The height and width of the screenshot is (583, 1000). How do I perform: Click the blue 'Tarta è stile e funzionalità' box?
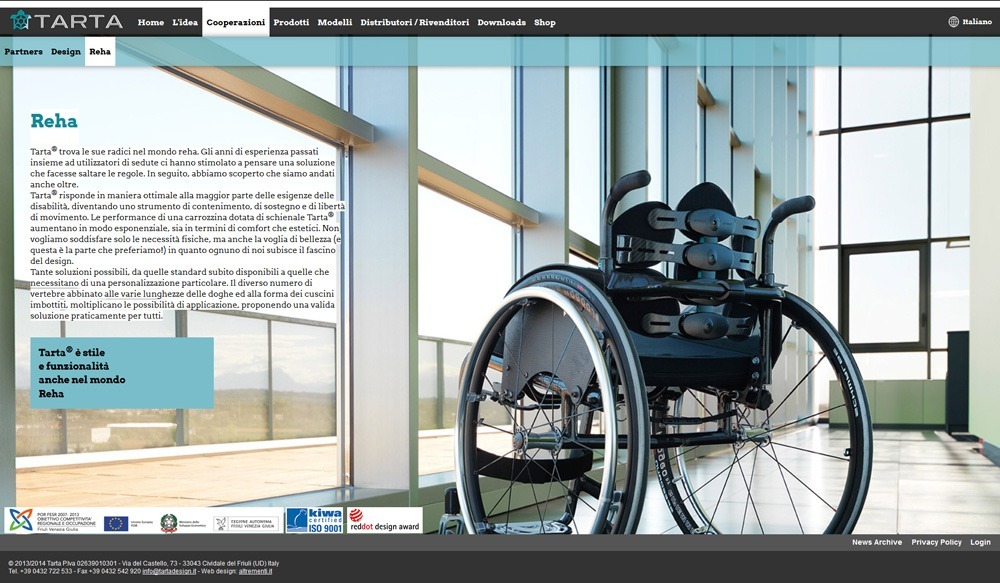pyautogui.click(x=122, y=373)
